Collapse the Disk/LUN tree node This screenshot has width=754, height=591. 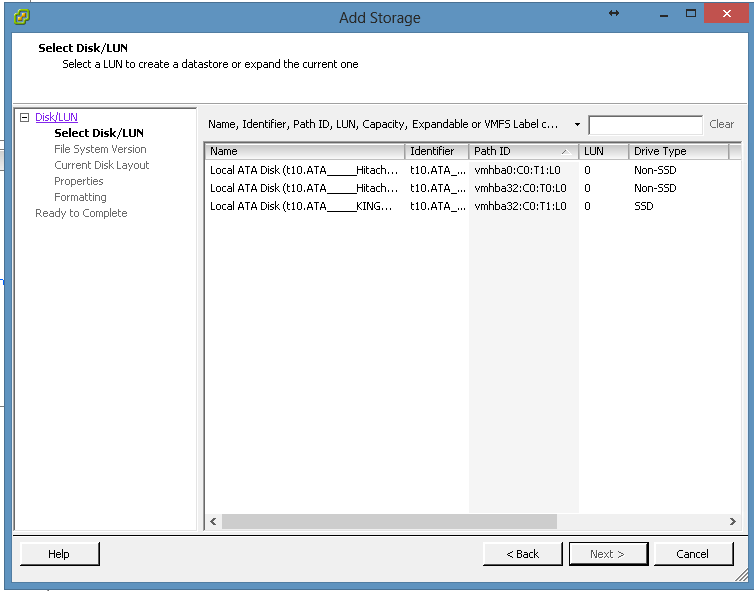pyautogui.click(x=25, y=118)
